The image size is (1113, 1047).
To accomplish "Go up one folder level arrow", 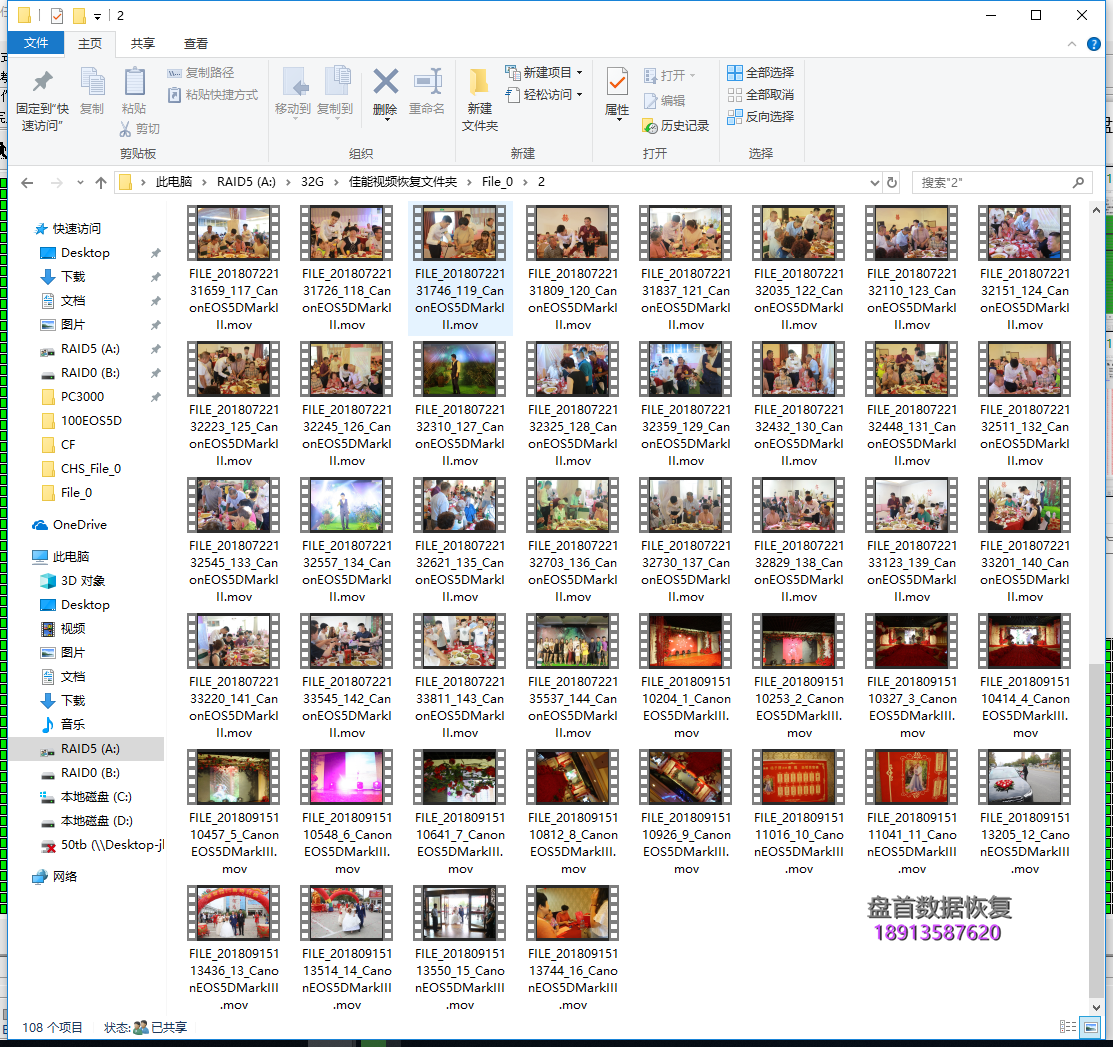I will pos(101,182).
